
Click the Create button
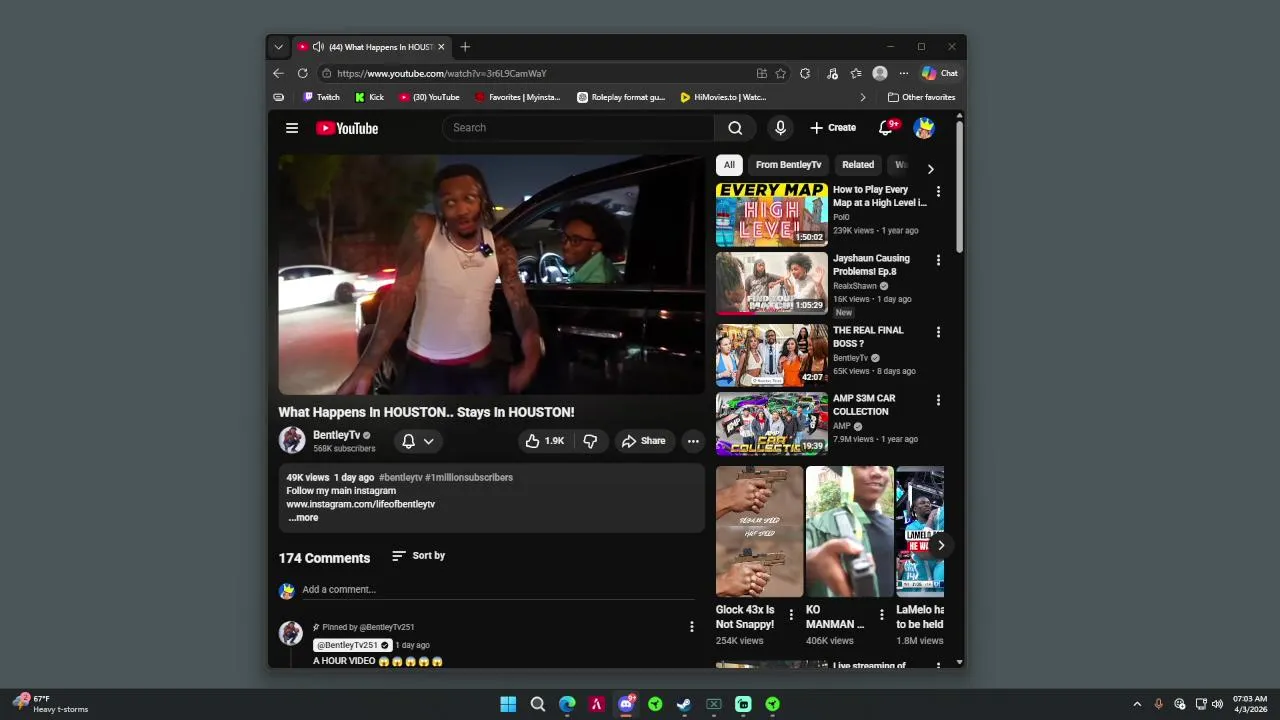pos(833,128)
